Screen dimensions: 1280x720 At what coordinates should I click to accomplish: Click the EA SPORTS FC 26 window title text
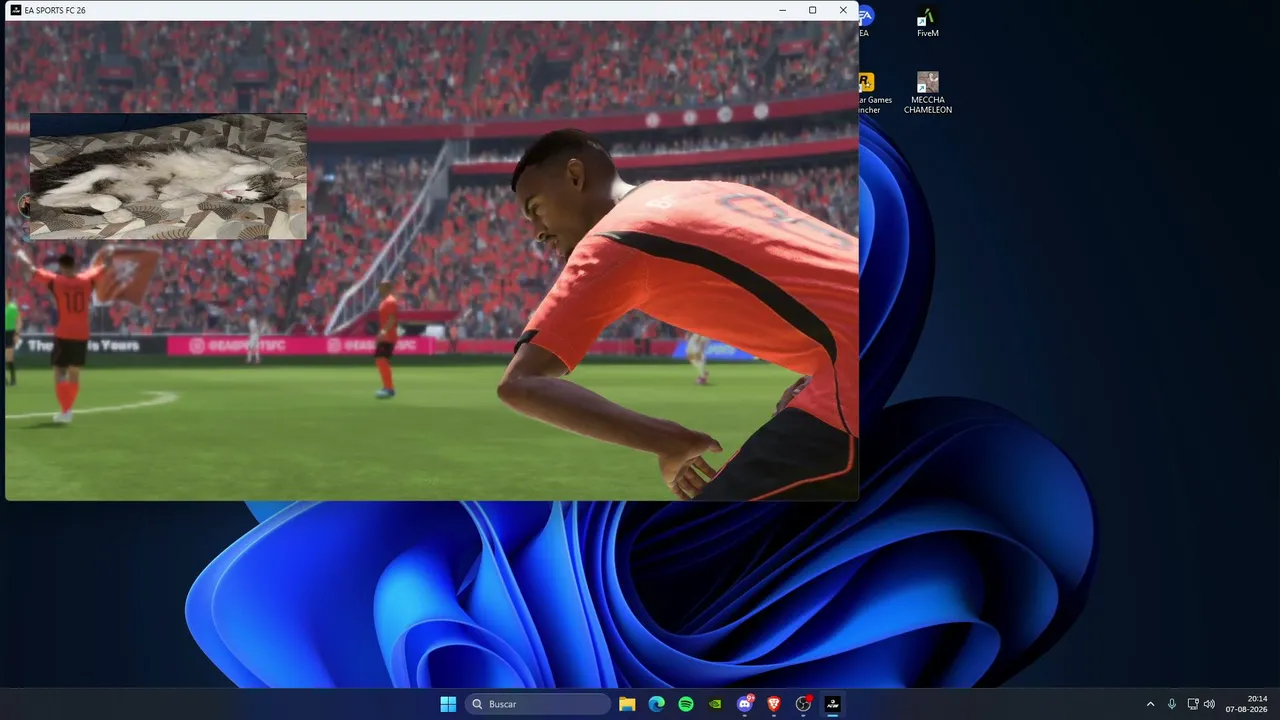point(55,10)
